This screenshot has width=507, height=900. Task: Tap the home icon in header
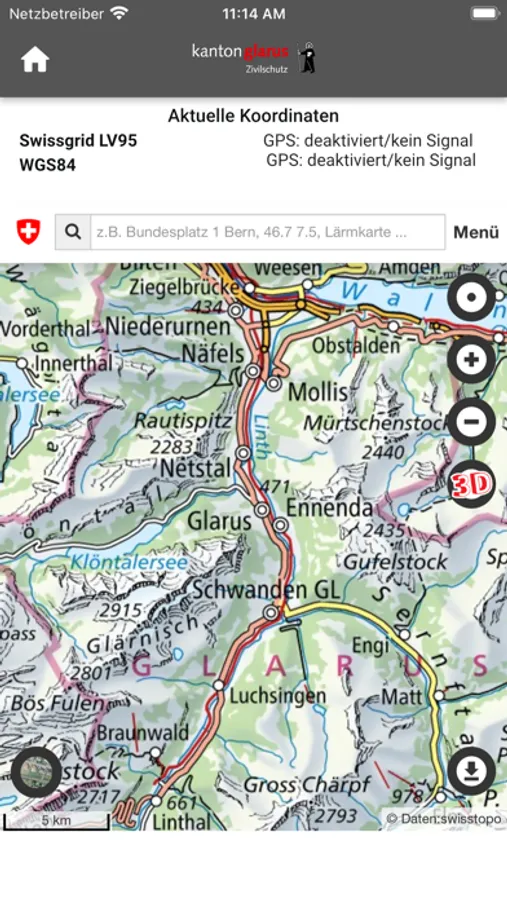(35, 59)
